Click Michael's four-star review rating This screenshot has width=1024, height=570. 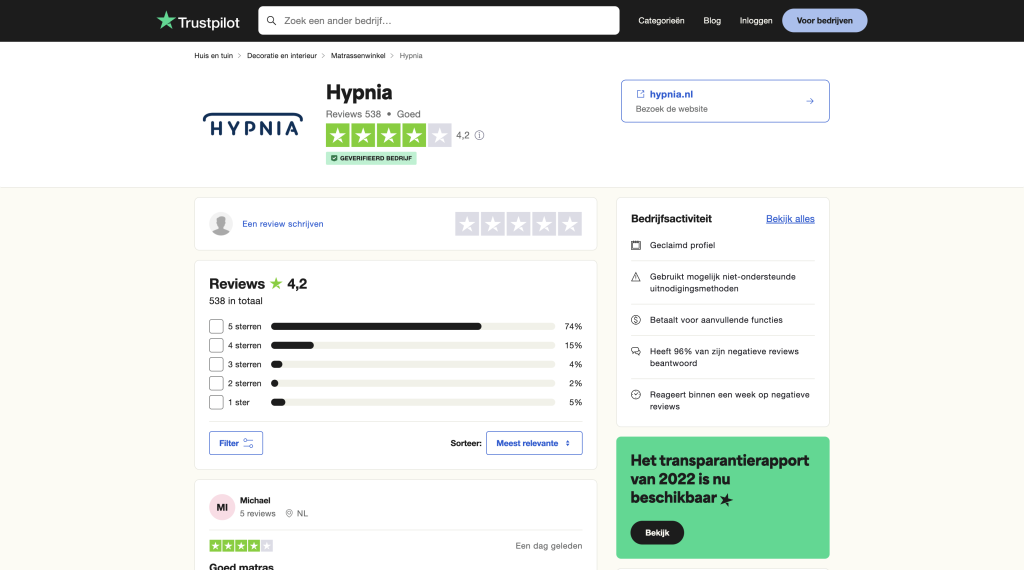pyautogui.click(x=241, y=546)
